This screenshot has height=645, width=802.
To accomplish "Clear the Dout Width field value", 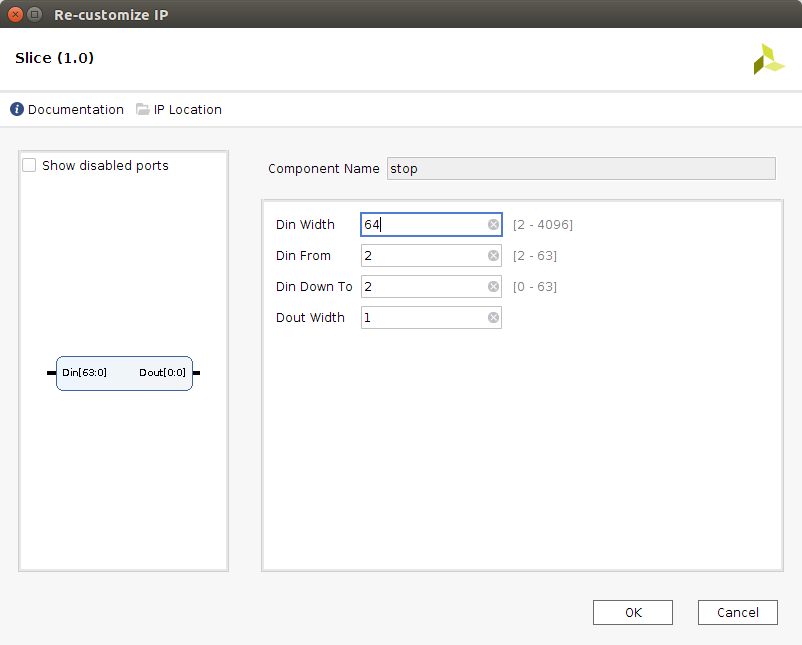I will click(x=493, y=318).
